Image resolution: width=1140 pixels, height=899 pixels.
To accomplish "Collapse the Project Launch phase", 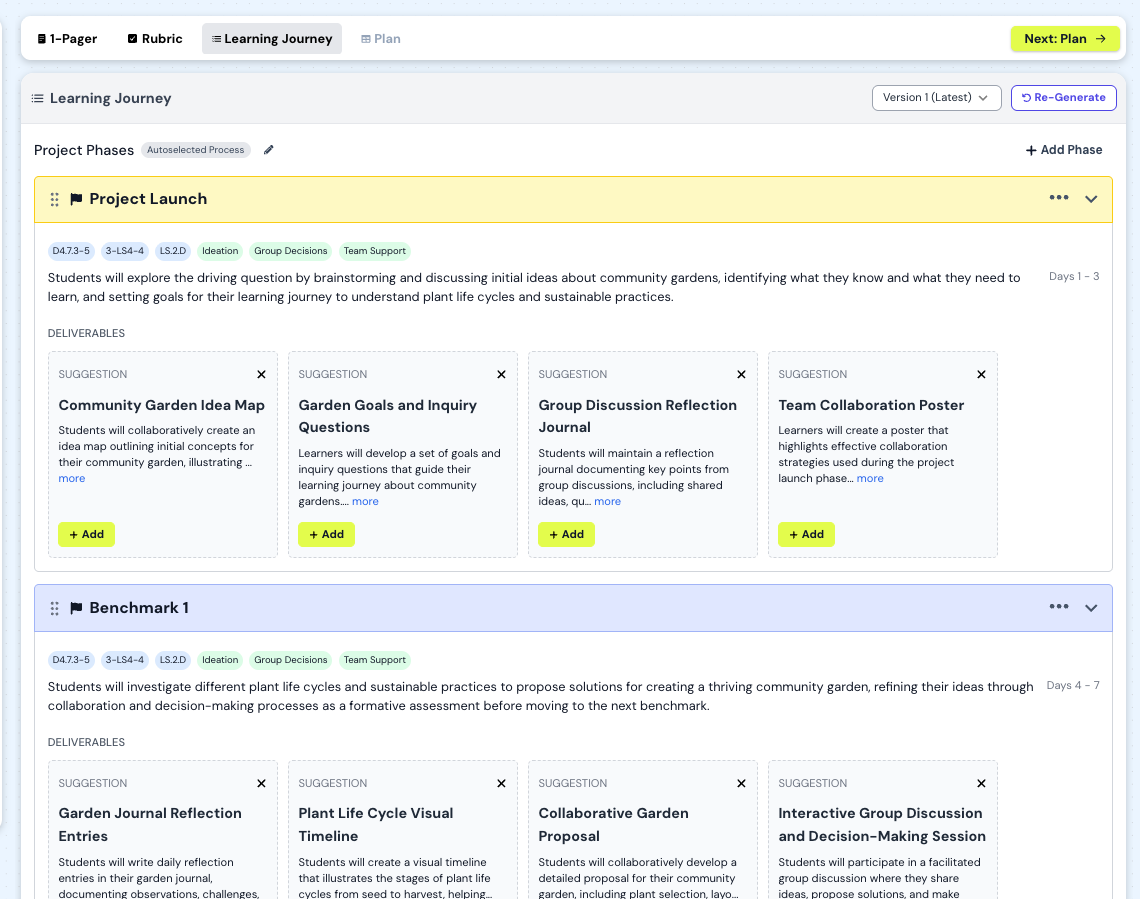I will coord(1091,199).
